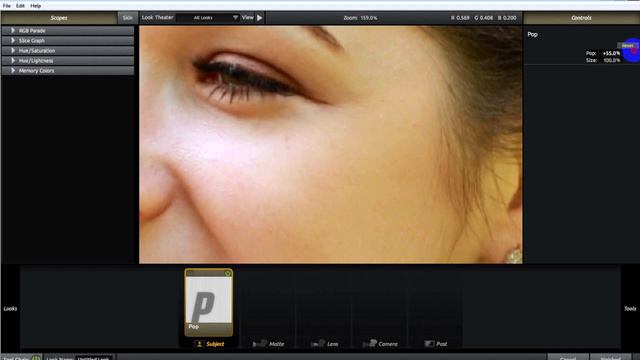Expand the Slice Graph scope
The width and height of the screenshot is (640, 360).
(x=68, y=41)
